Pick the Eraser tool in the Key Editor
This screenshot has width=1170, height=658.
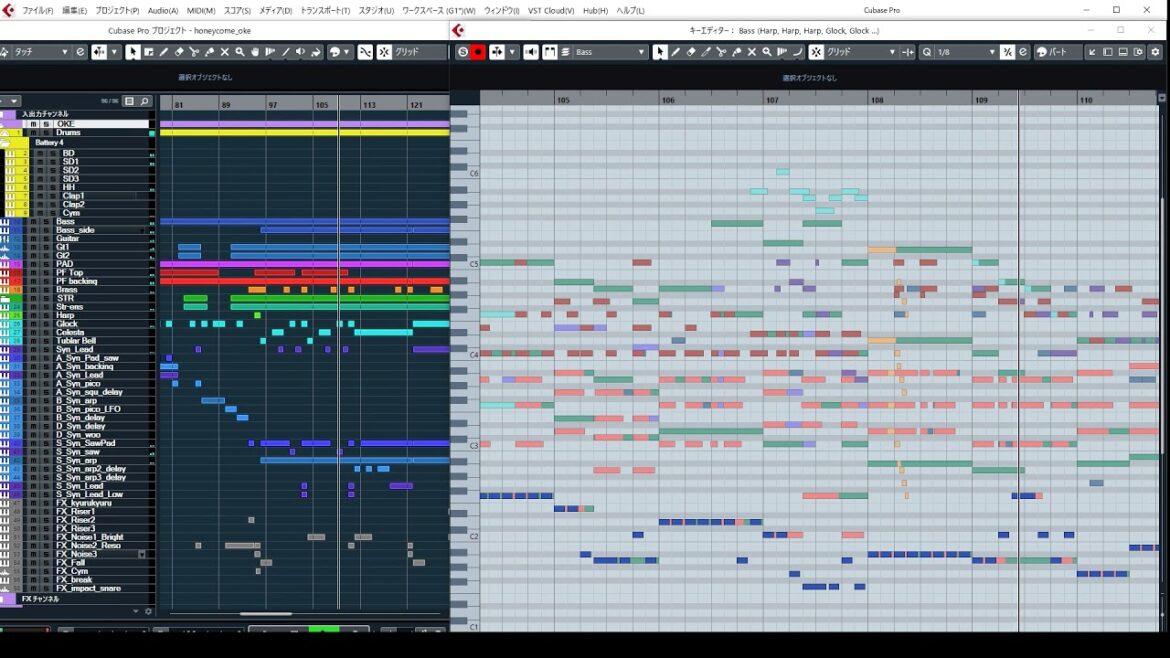tap(691, 52)
